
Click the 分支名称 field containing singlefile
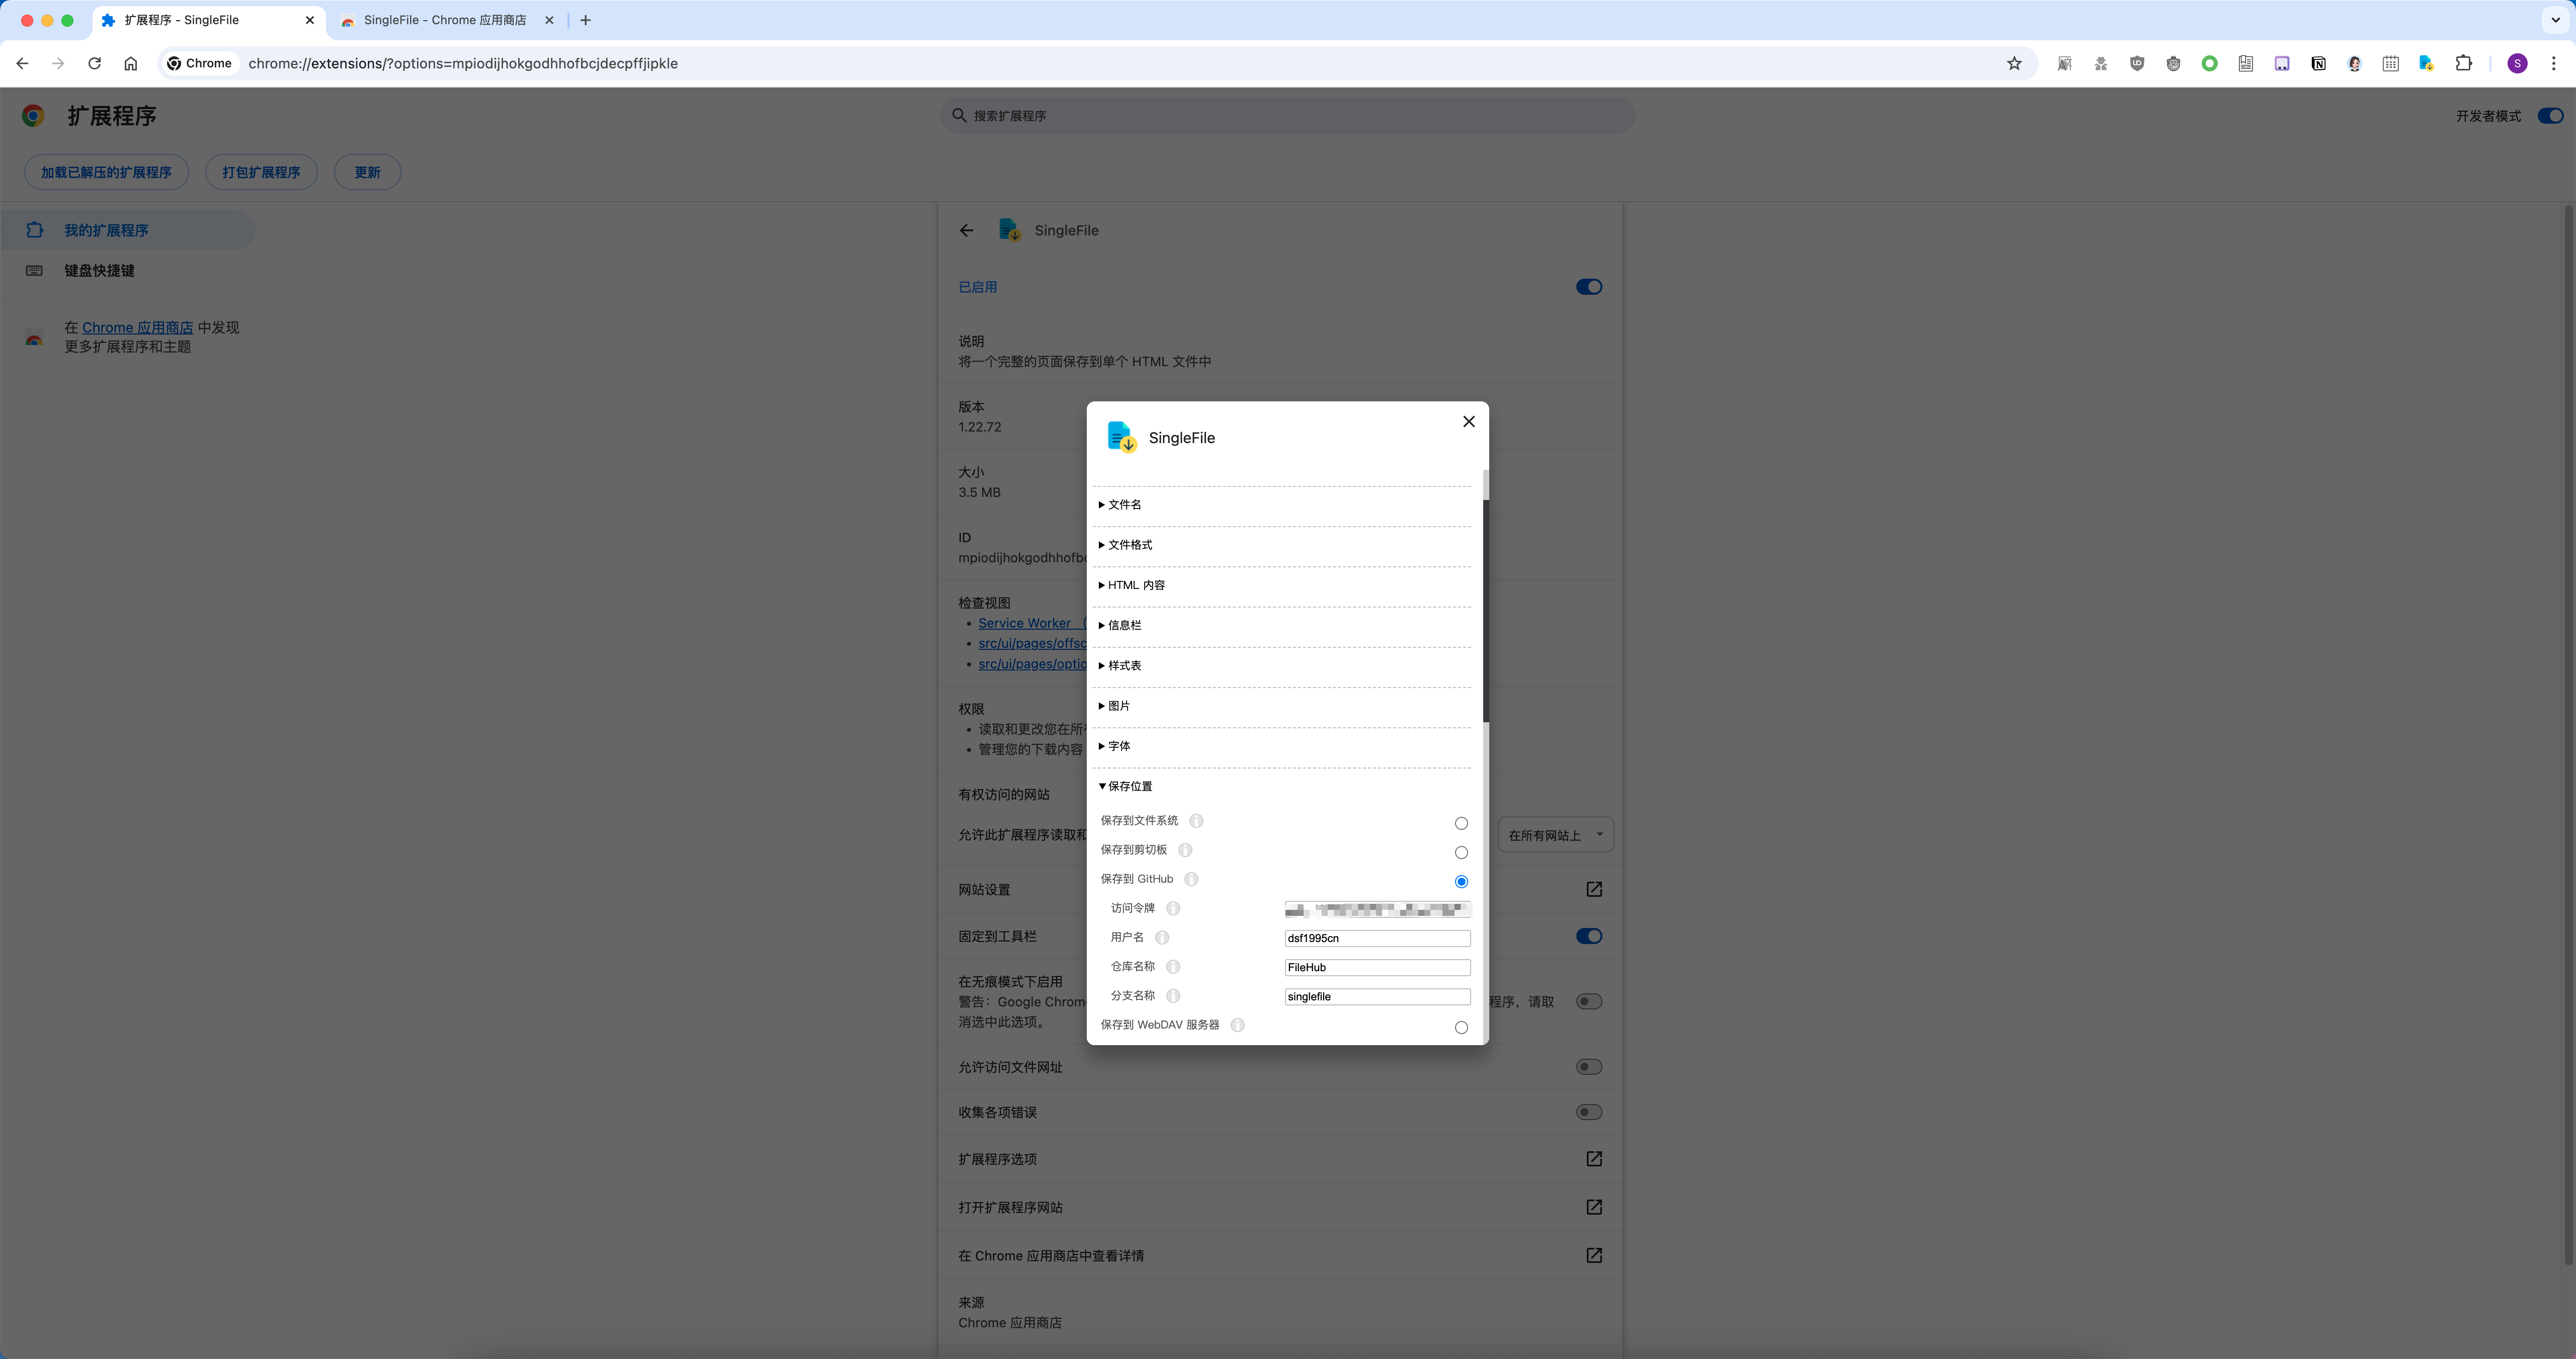[1377, 996]
